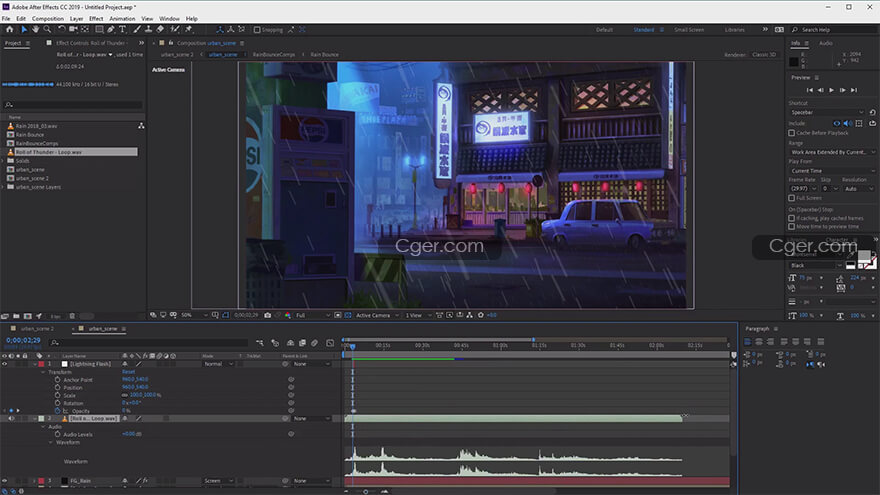The height and width of the screenshot is (495, 880).
Task: Take a snapshot with the camera icon
Action: coord(268,315)
